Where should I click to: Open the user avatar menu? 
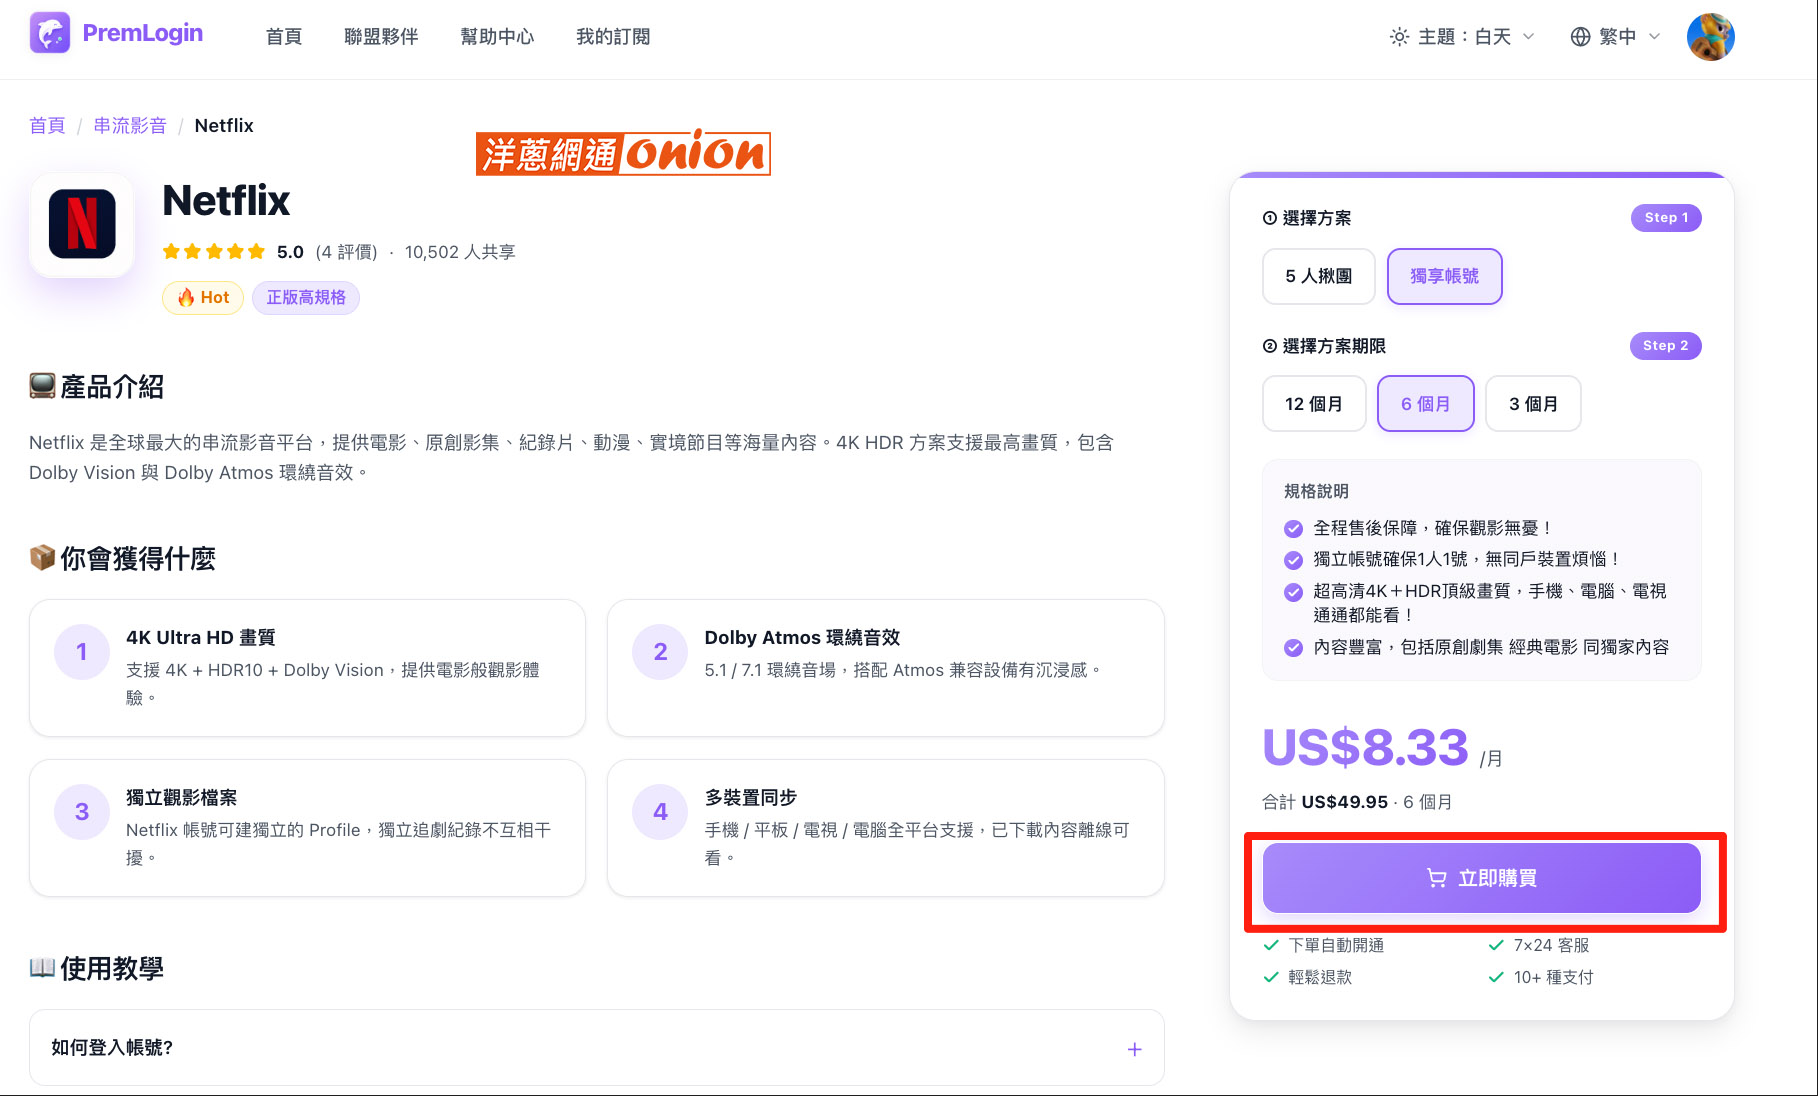point(1710,37)
